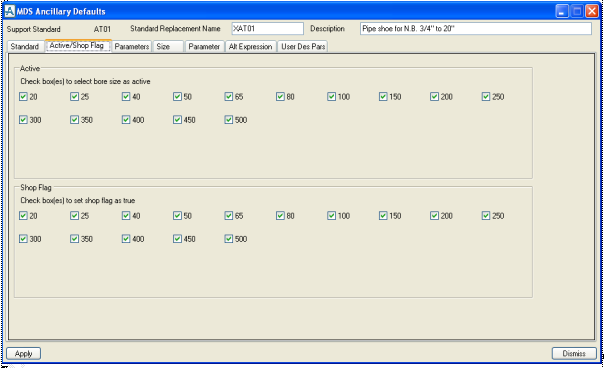This screenshot has height=368, width=604.
Task: Click the Support Standard label
Action: 34,29
